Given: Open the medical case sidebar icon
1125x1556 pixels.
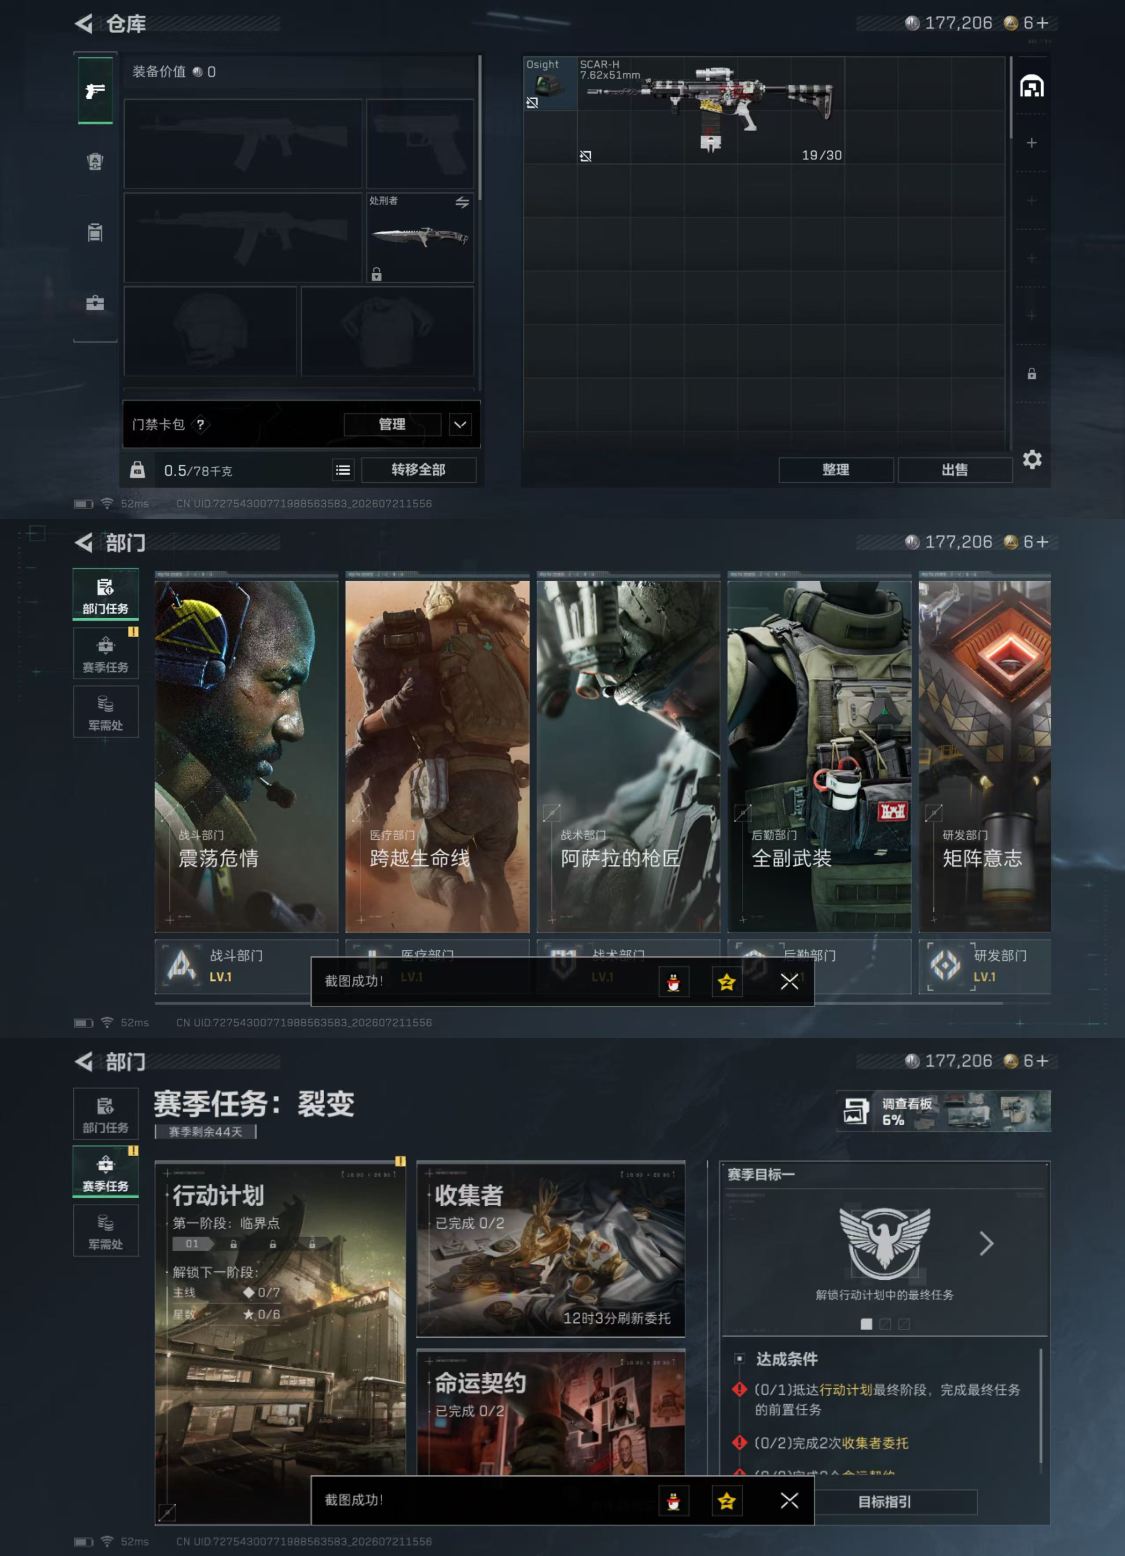Looking at the screenshot, I should (x=95, y=303).
